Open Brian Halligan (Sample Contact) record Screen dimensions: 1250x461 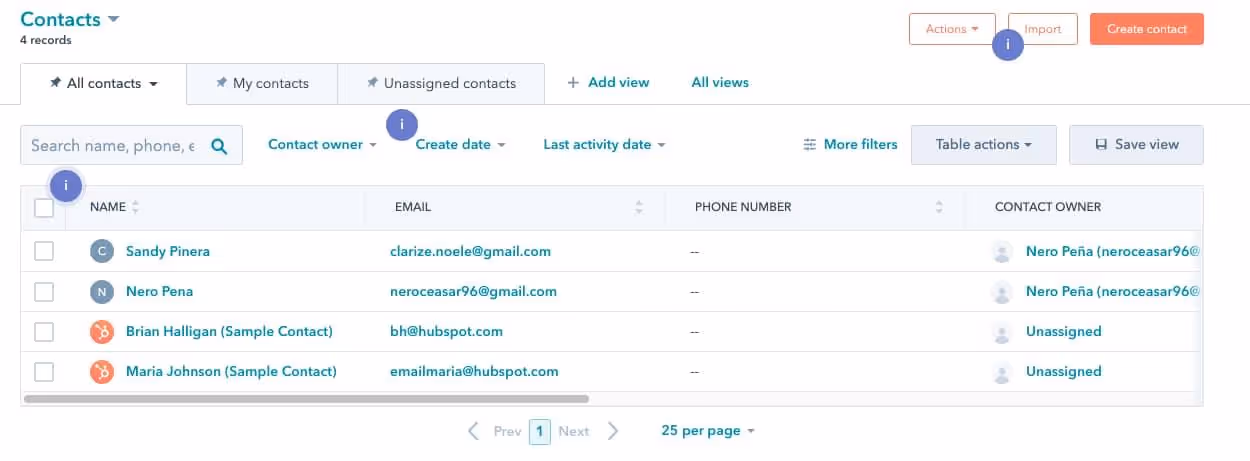(229, 331)
